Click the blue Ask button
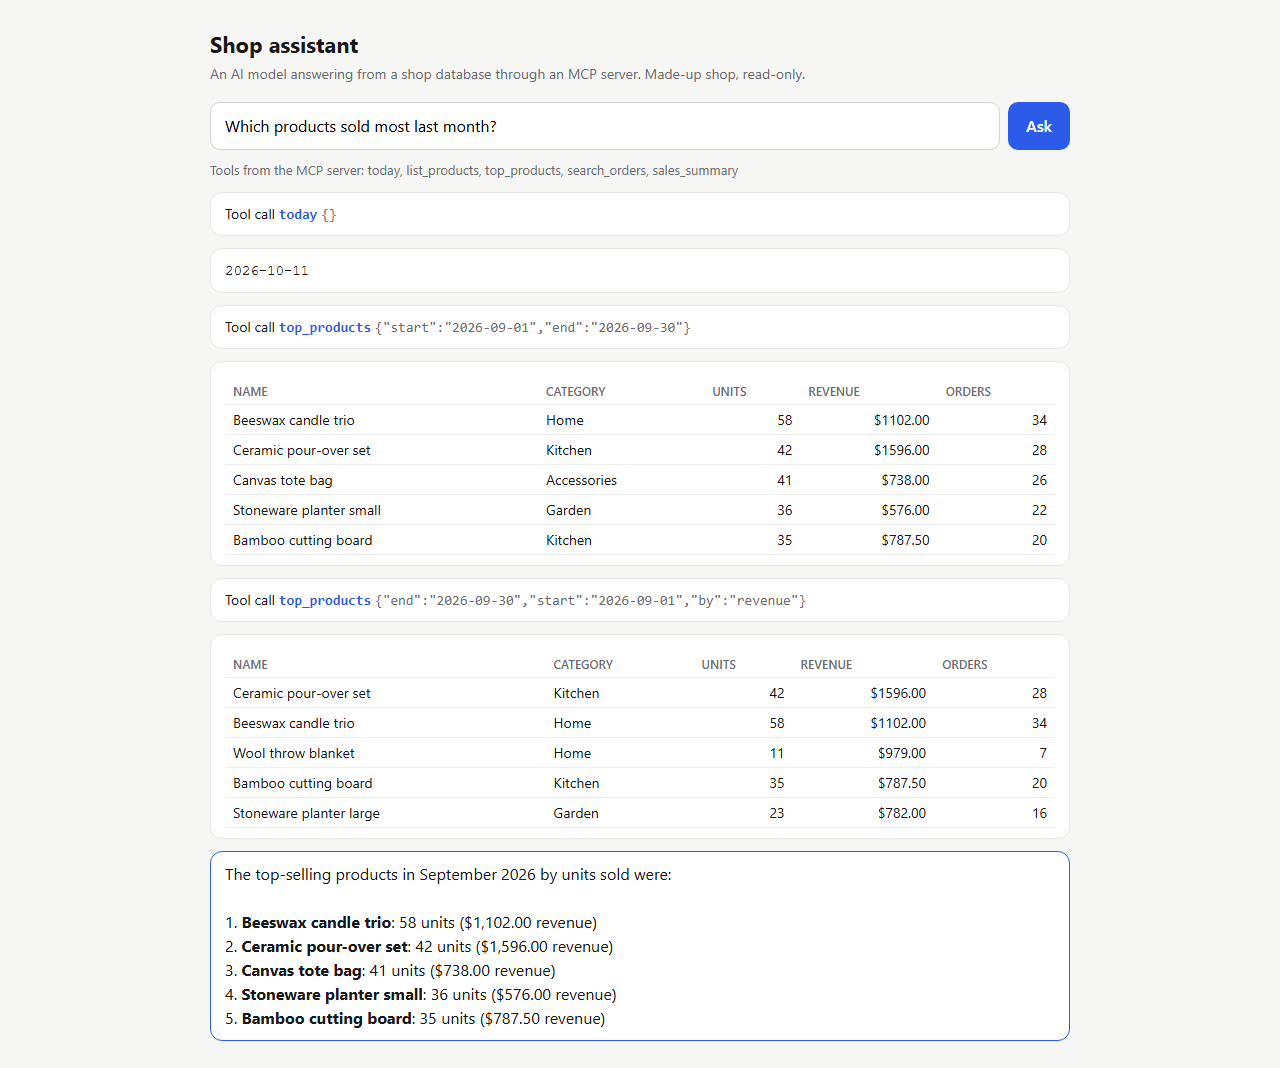The image size is (1280, 1068). point(1038,126)
